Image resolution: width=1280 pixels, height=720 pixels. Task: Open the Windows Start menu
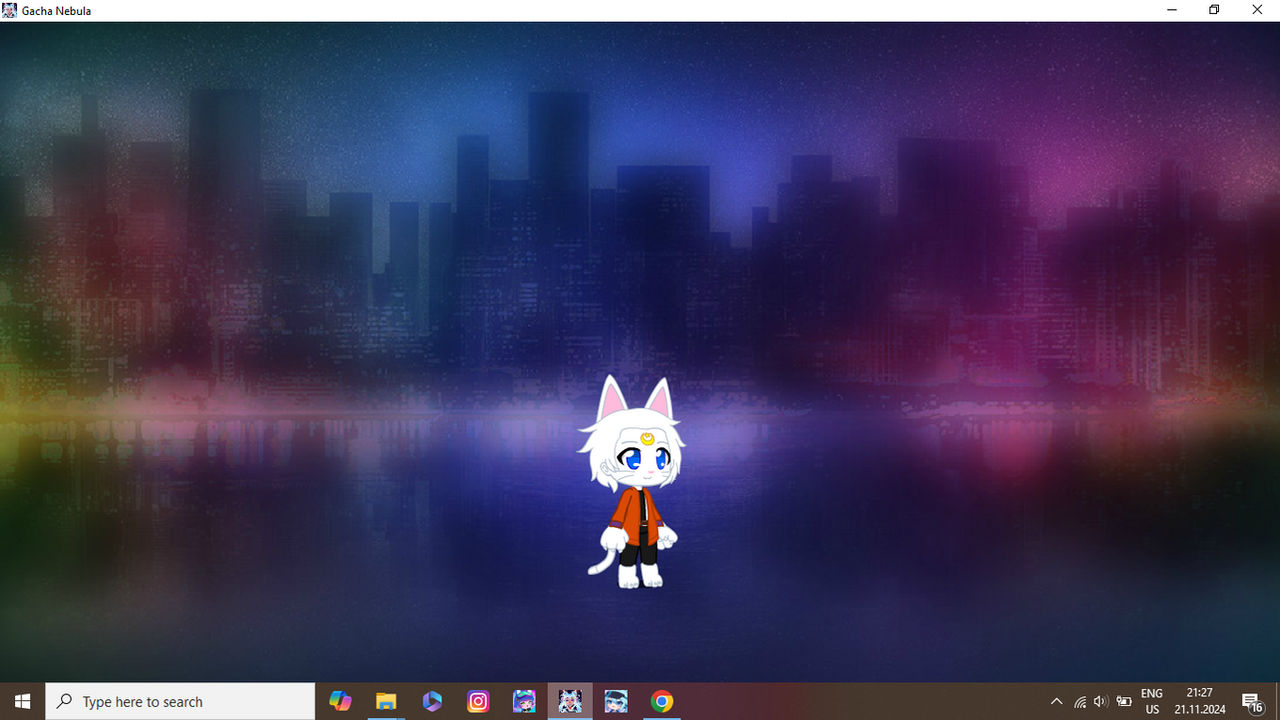(x=22, y=701)
